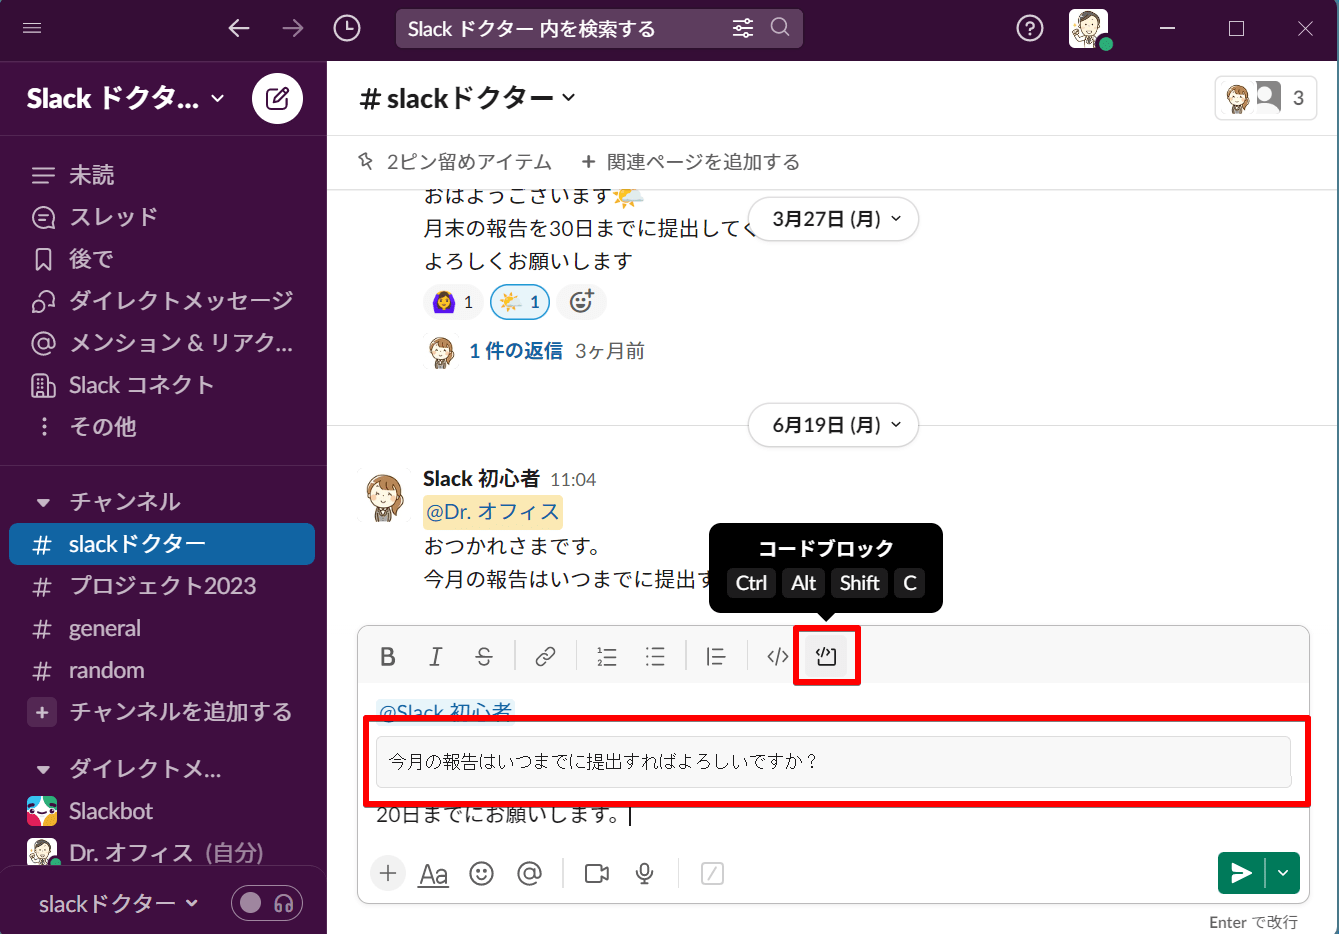Open history with the clock icon
The height and width of the screenshot is (934, 1339).
click(x=347, y=28)
